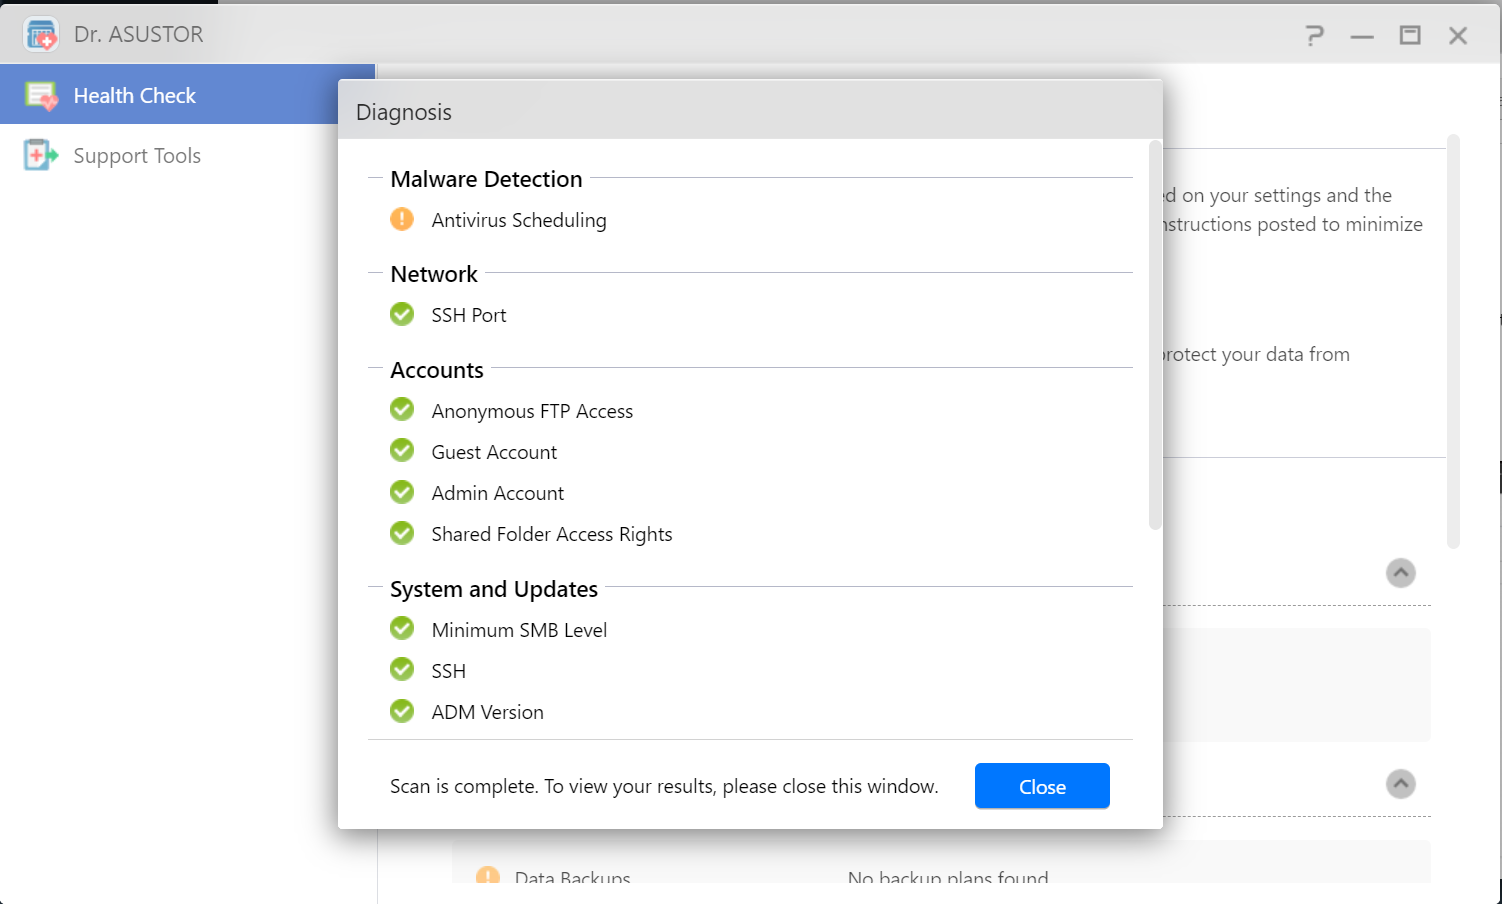Viewport: 1502px width, 904px height.
Task: Click the Admin Account status icon
Action: [402, 492]
